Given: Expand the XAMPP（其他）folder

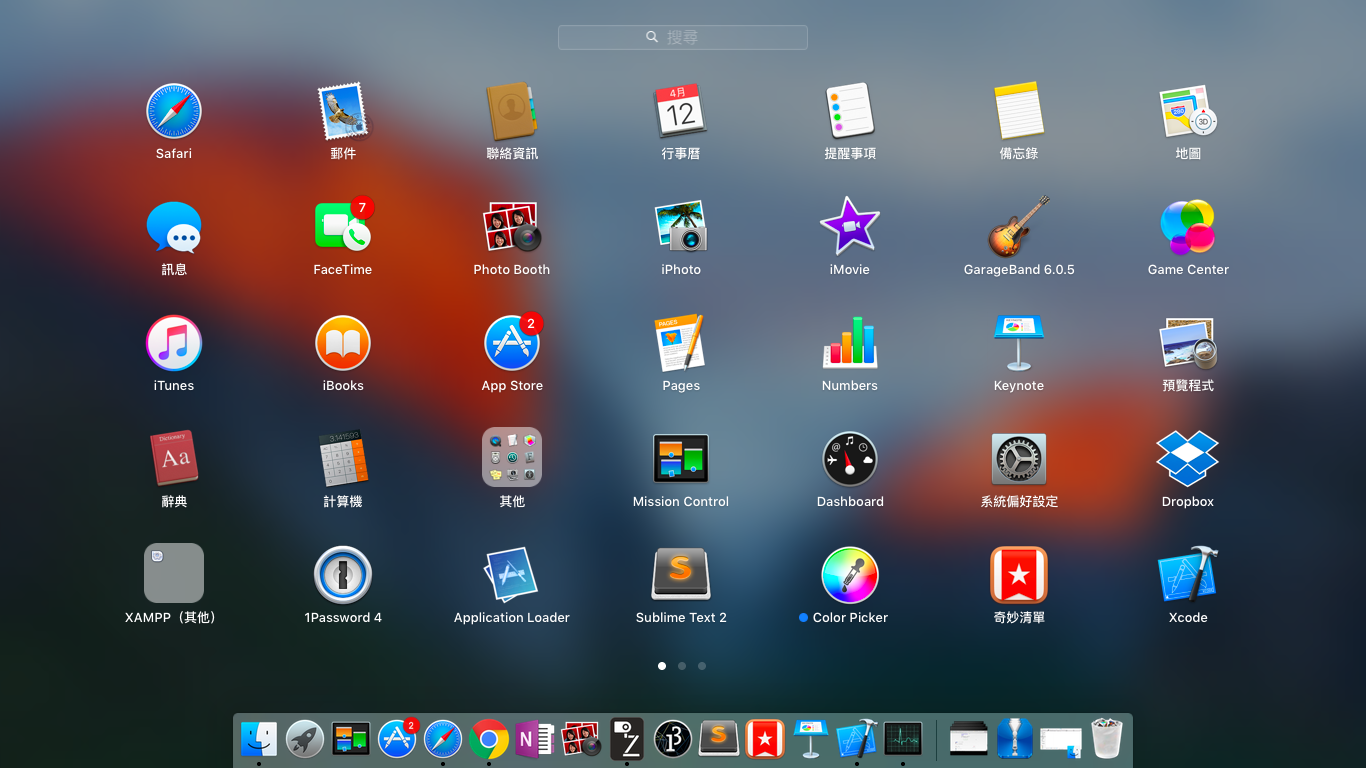Looking at the screenshot, I should coord(174,574).
